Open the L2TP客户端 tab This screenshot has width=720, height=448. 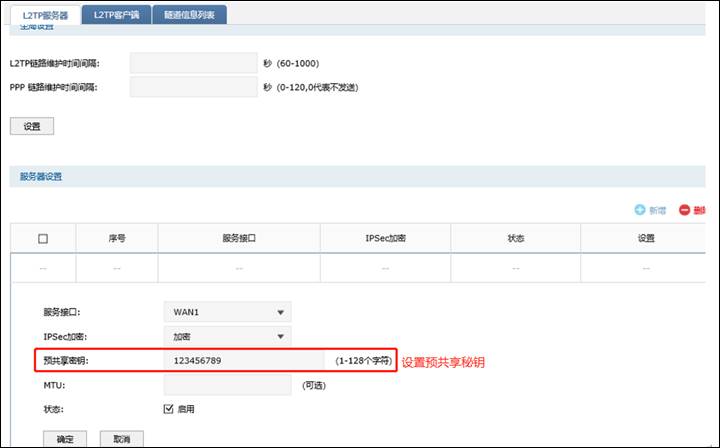coord(116,14)
